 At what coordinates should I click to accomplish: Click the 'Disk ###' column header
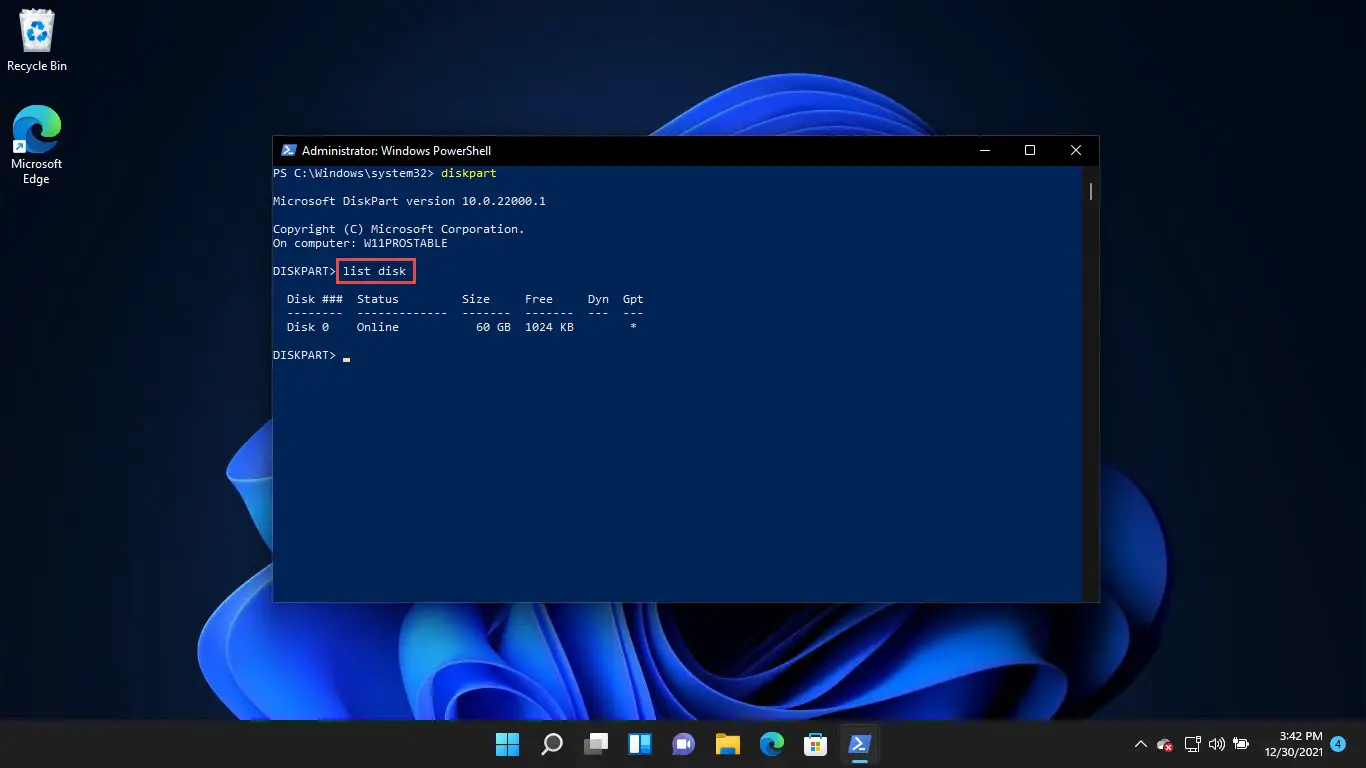coord(315,299)
